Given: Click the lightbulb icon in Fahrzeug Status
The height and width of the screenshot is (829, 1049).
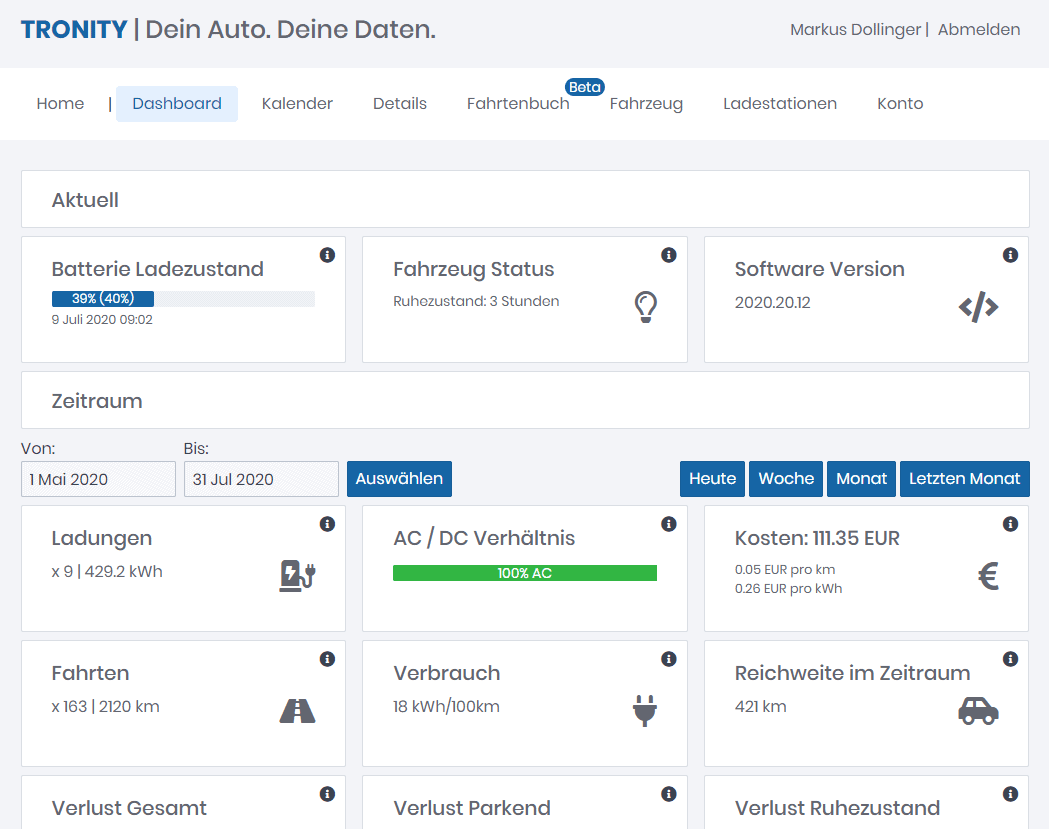Looking at the screenshot, I should click(x=646, y=307).
